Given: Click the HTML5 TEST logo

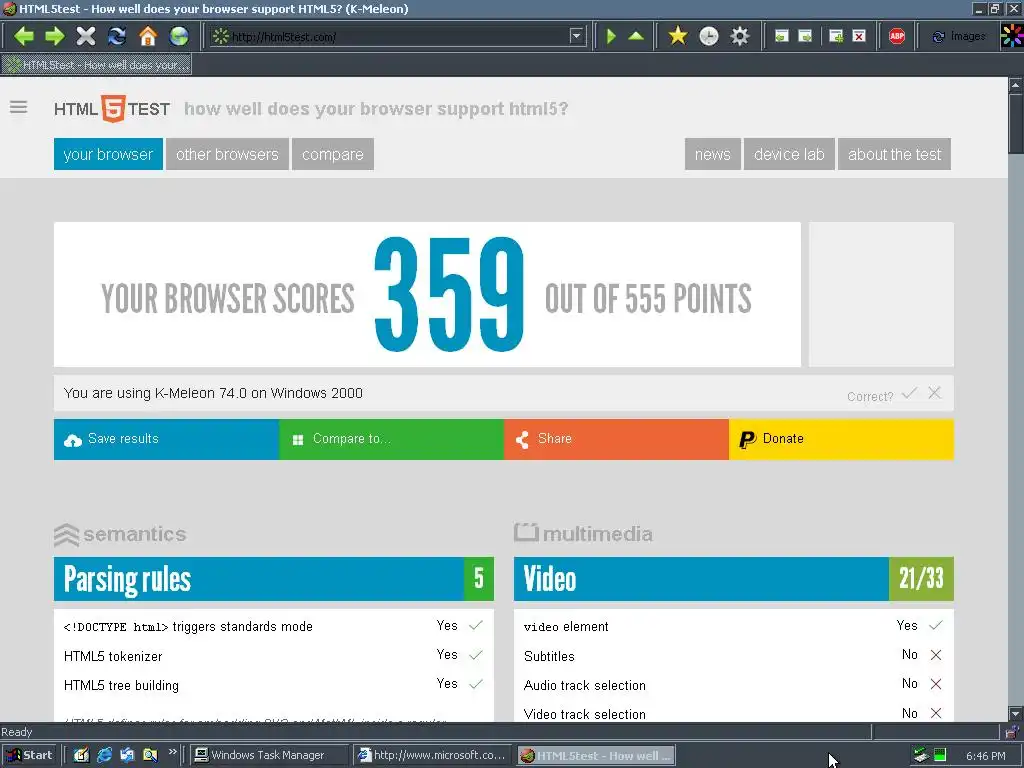Looking at the screenshot, I should coord(112,108).
